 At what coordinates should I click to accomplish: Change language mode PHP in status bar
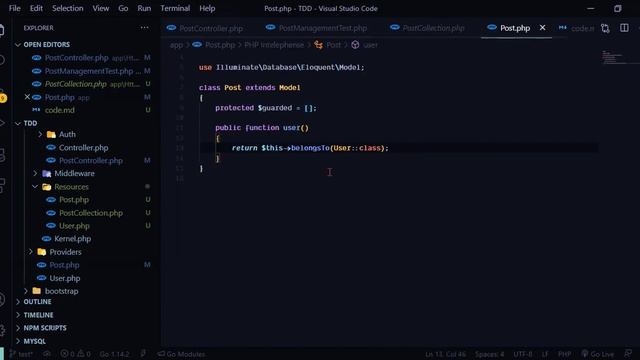pyautogui.click(x=564, y=354)
